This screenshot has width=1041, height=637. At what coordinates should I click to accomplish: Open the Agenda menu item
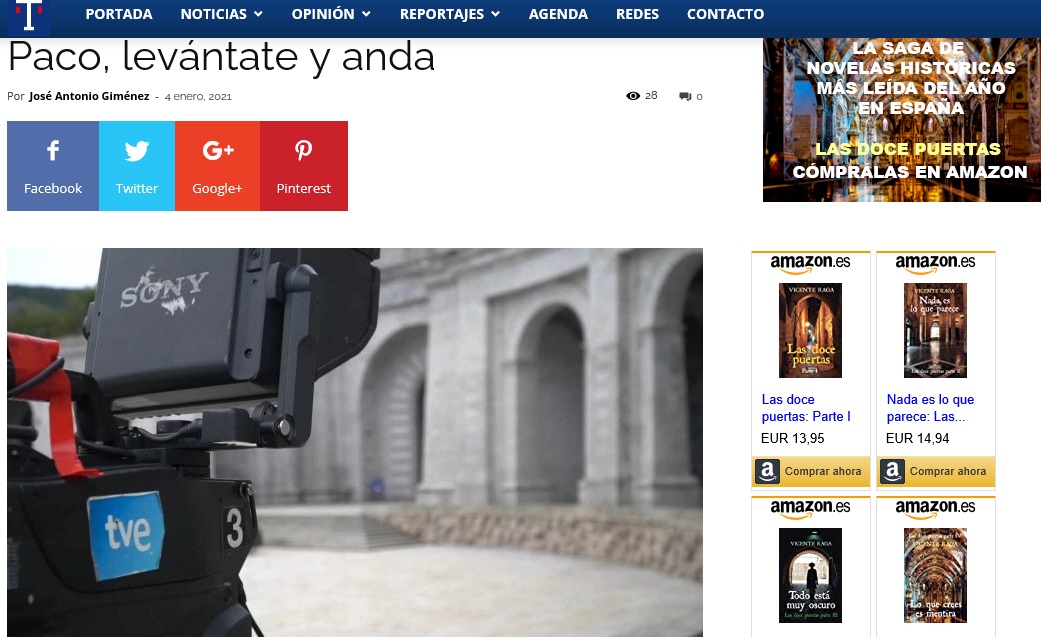tap(558, 14)
